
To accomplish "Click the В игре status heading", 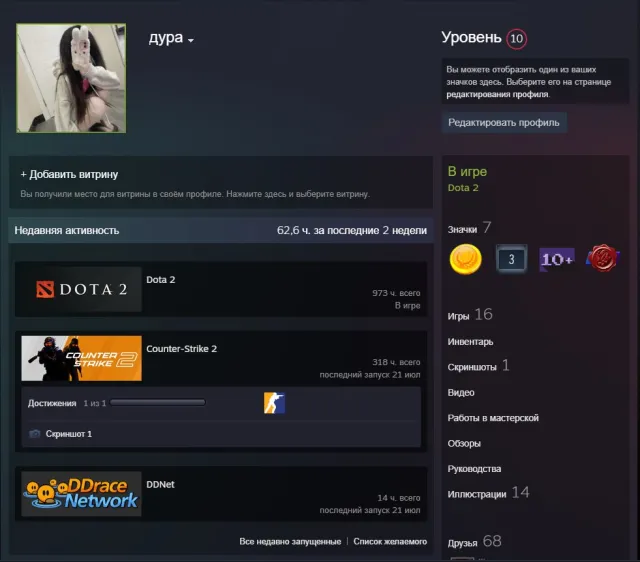I will pos(467,171).
